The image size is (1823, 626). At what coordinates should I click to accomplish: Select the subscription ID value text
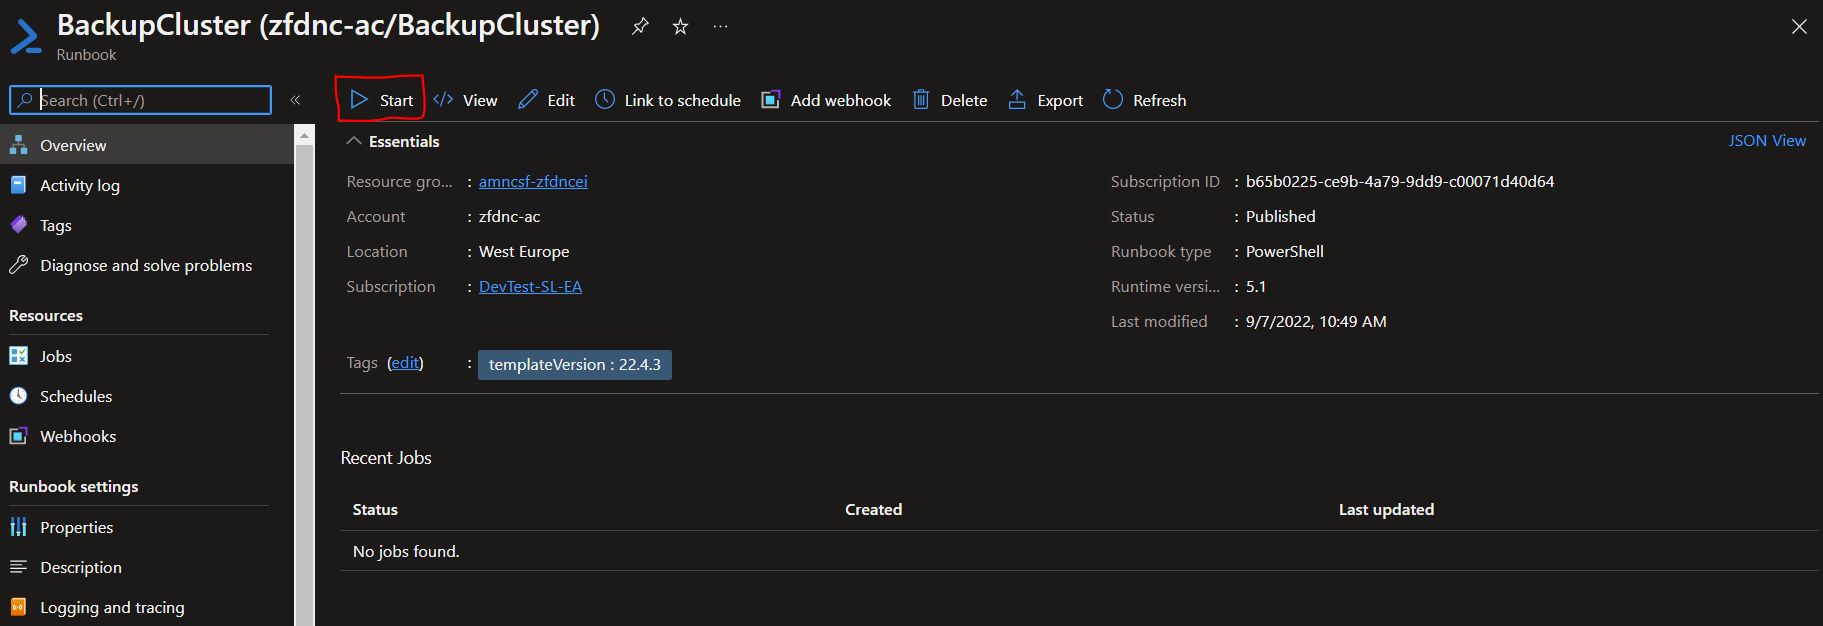[1400, 181]
